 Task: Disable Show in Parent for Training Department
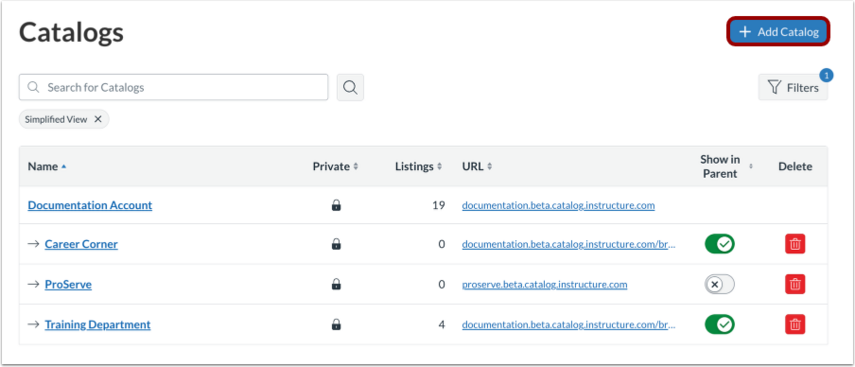click(x=719, y=324)
